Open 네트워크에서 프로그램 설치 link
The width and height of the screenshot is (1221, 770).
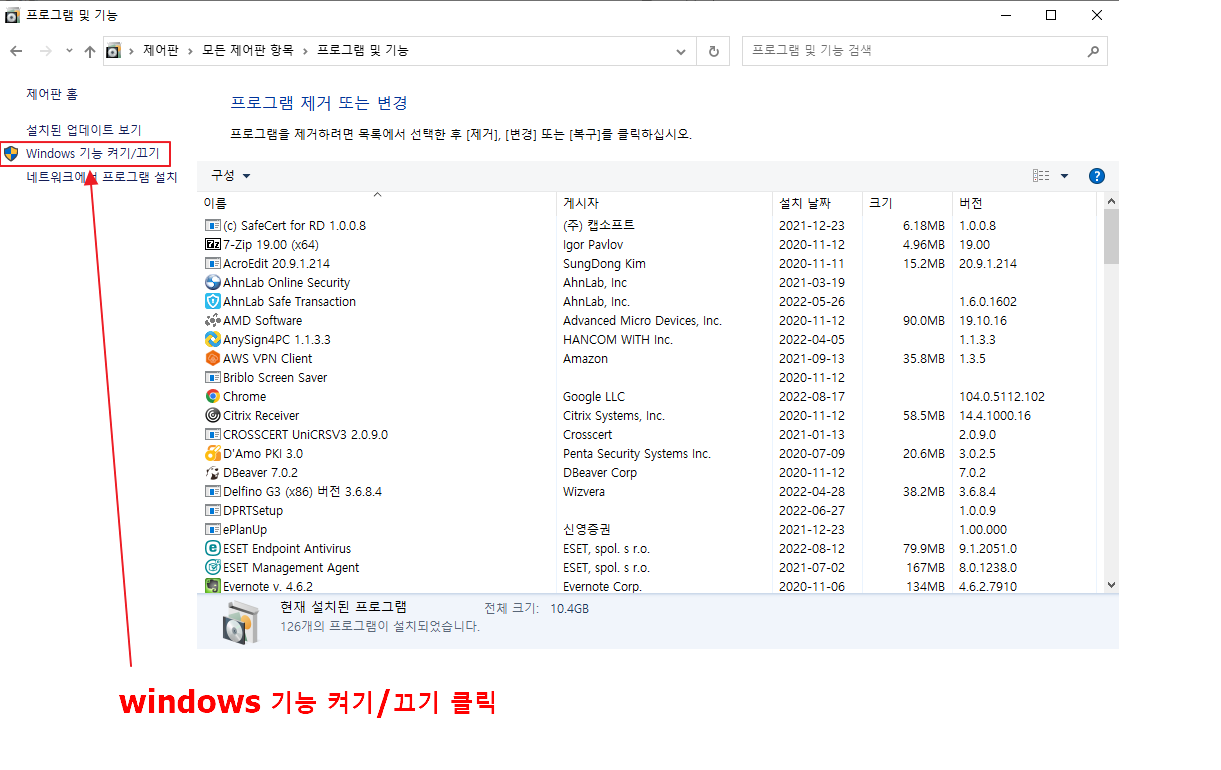(x=101, y=177)
